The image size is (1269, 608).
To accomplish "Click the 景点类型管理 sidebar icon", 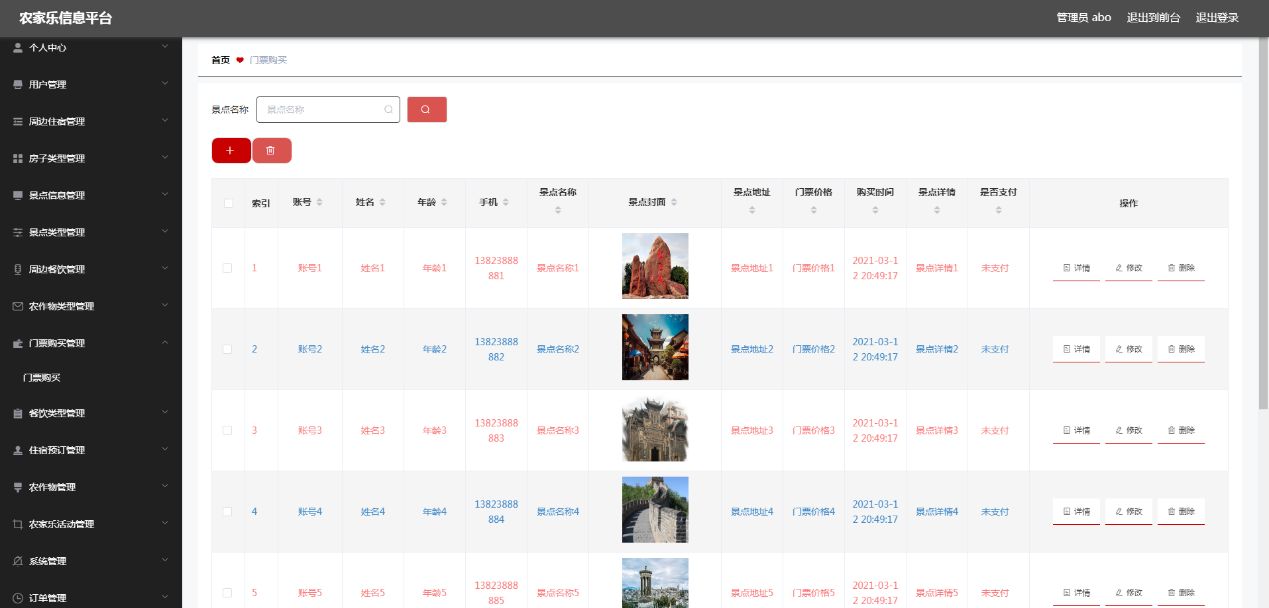I will coord(17,232).
